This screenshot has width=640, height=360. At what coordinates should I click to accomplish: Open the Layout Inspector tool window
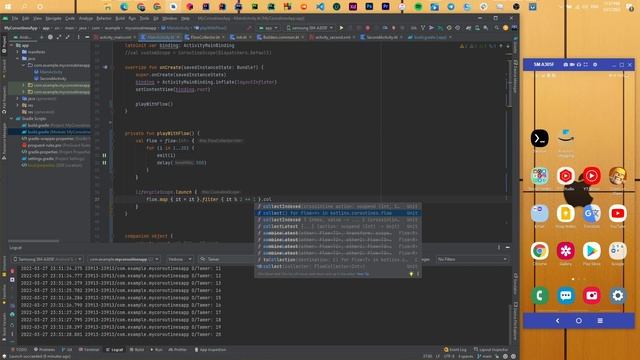[491, 350]
